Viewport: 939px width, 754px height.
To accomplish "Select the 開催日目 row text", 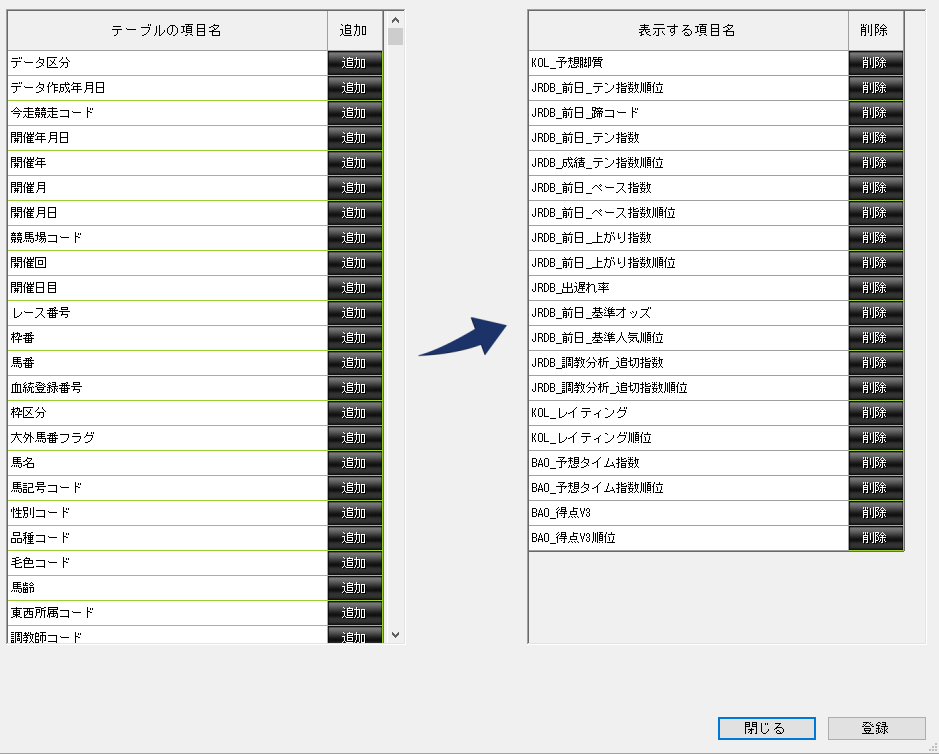I will pyautogui.click(x=34, y=288).
